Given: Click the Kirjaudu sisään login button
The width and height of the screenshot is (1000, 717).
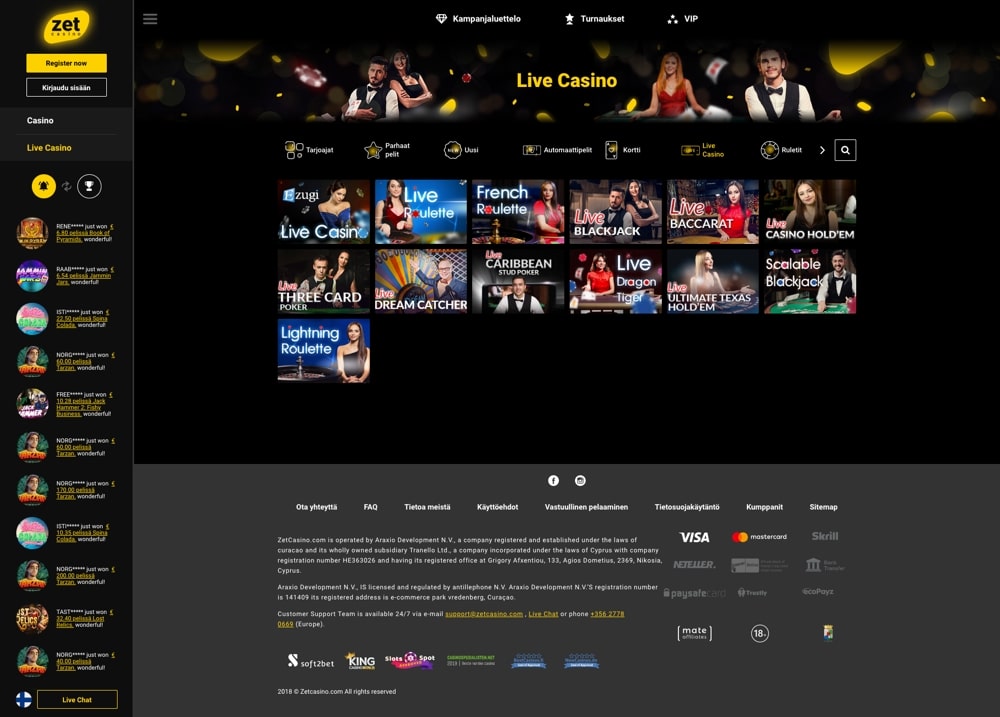Looking at the screenshot, I should pyautogui.click(x=66, y=87).
